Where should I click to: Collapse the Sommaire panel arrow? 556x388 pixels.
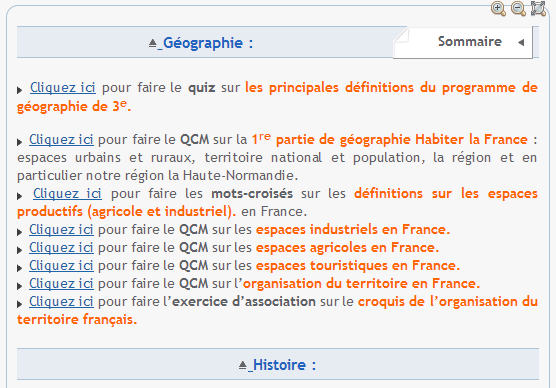click(521, 43)
